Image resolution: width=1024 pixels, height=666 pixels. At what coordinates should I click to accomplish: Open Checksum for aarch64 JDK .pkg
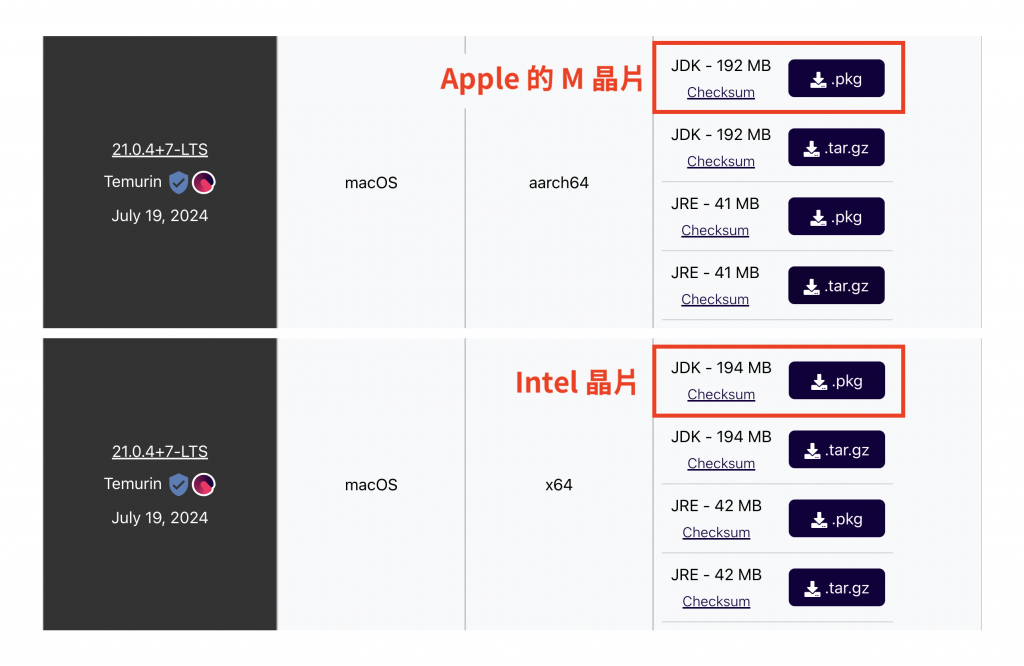click(720, 93)
